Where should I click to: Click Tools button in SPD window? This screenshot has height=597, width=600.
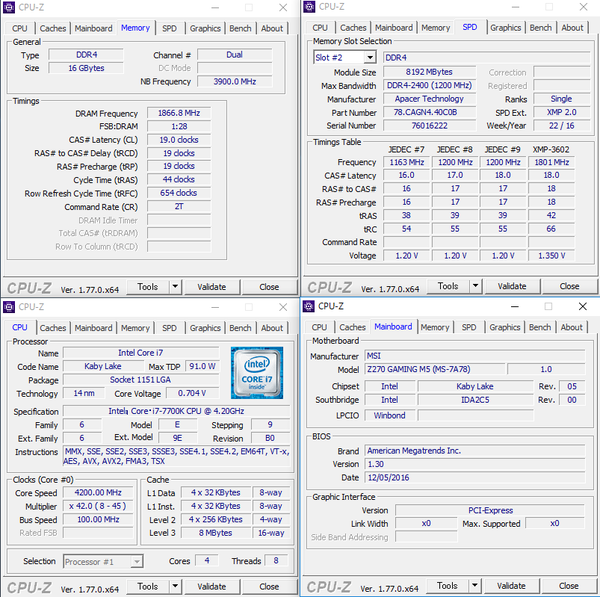[x=448, y=286]
